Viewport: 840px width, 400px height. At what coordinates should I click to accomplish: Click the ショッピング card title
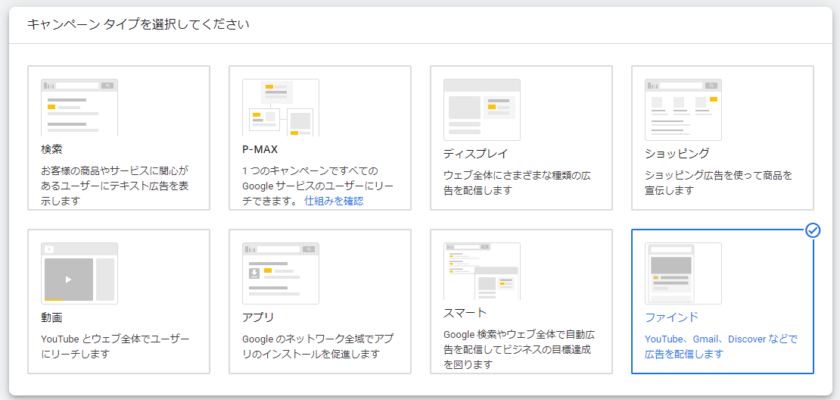[x=677, y=154]
